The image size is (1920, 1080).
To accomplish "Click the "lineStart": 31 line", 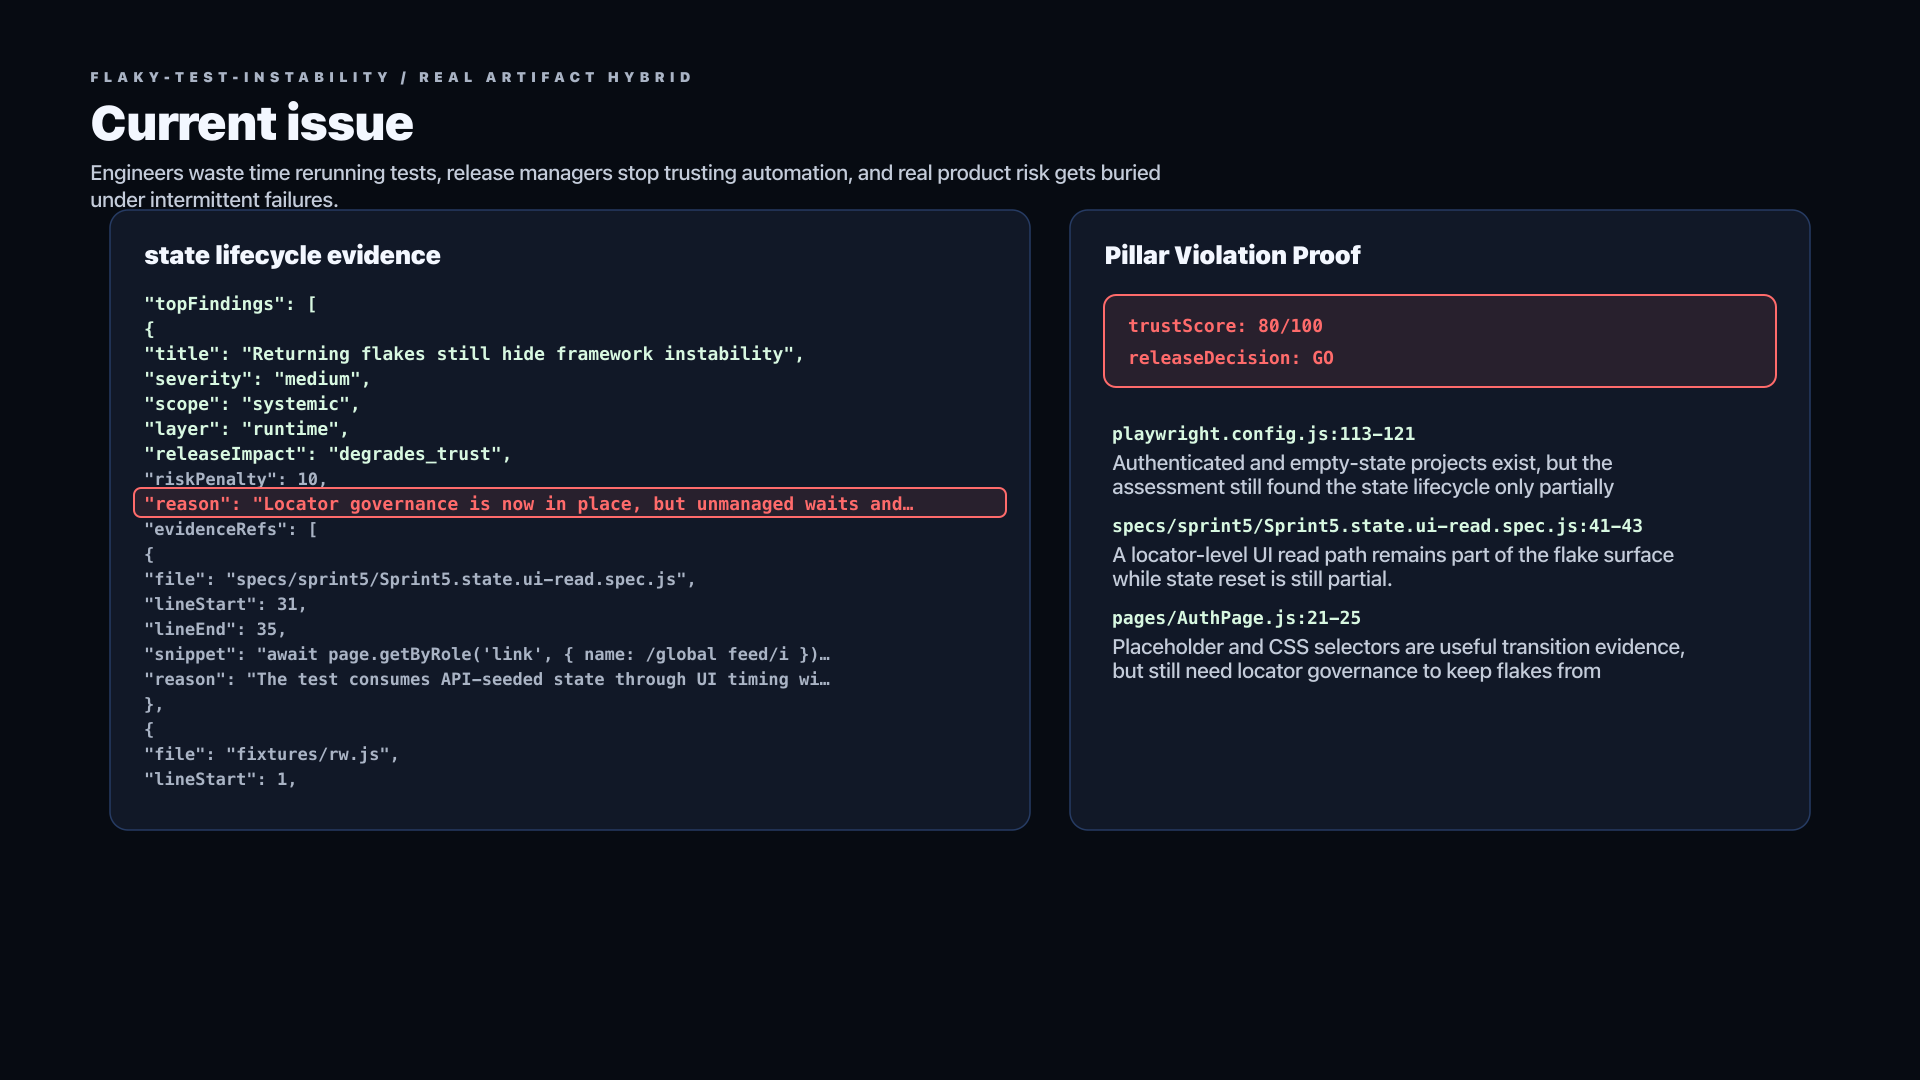I will 225,604.
